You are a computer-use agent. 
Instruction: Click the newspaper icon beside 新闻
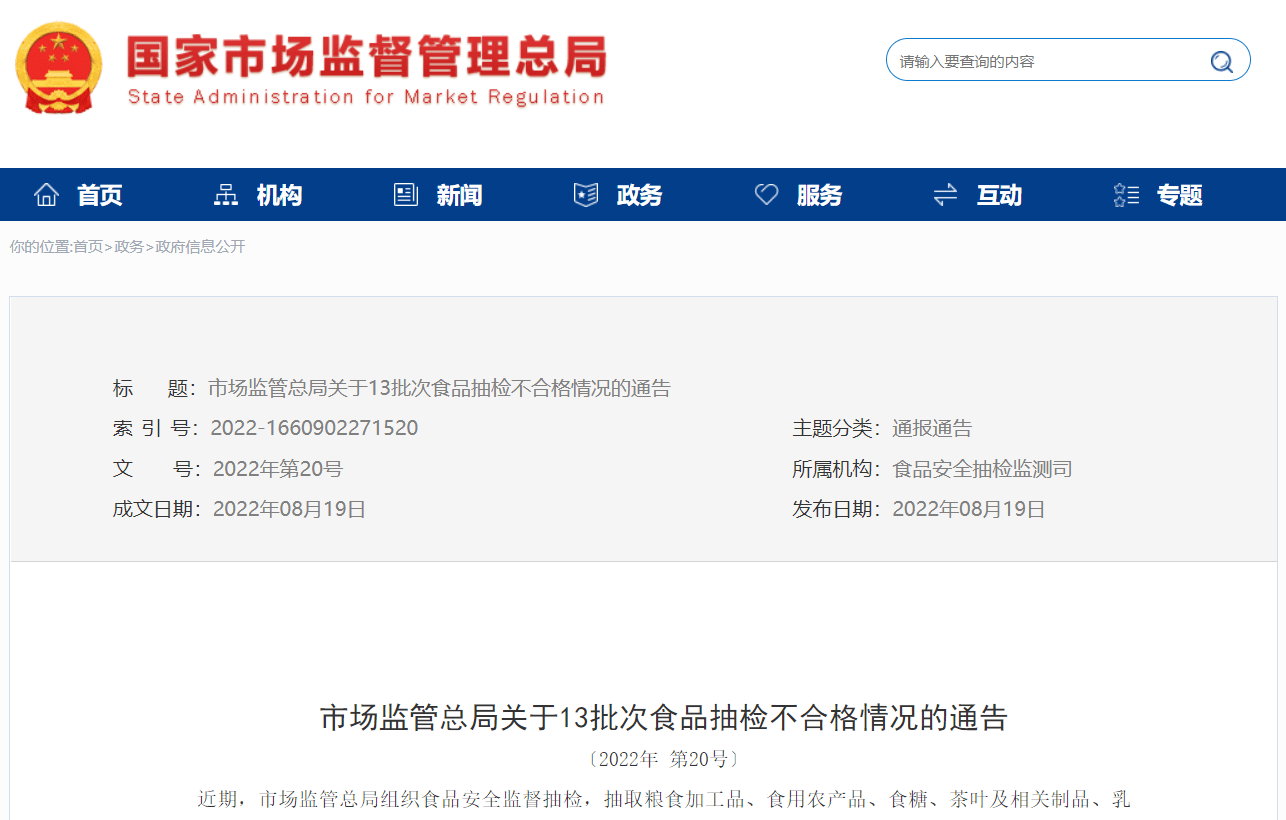(x=406, y=195)
